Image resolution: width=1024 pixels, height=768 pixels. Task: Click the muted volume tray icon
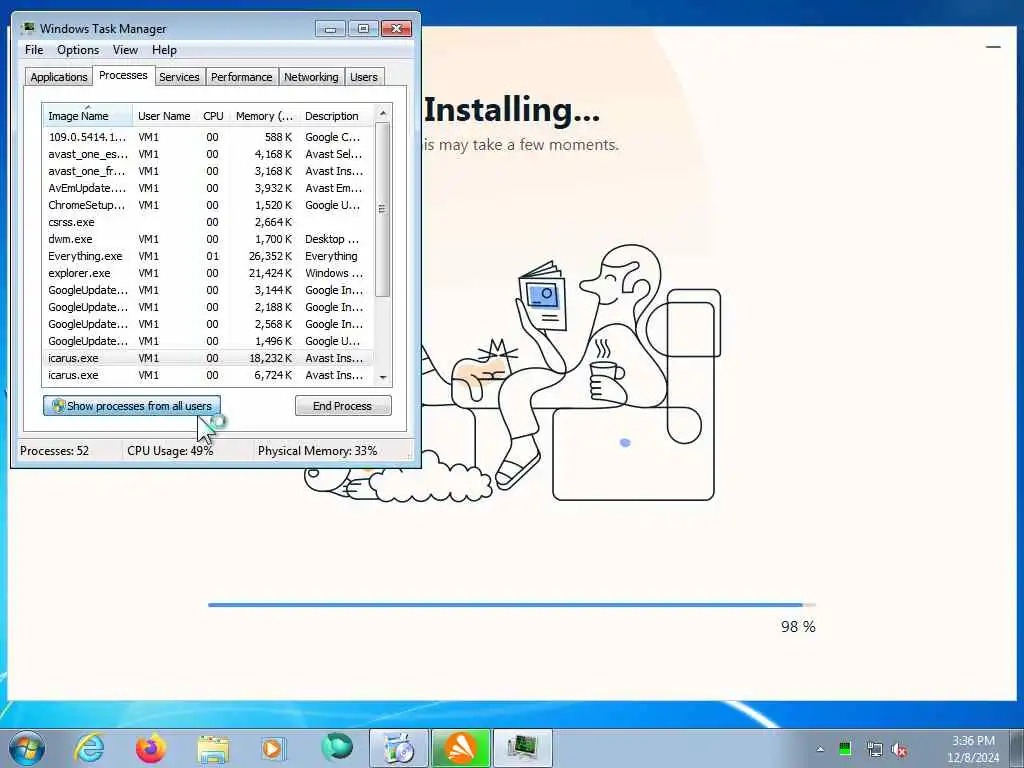pos(900,749)
